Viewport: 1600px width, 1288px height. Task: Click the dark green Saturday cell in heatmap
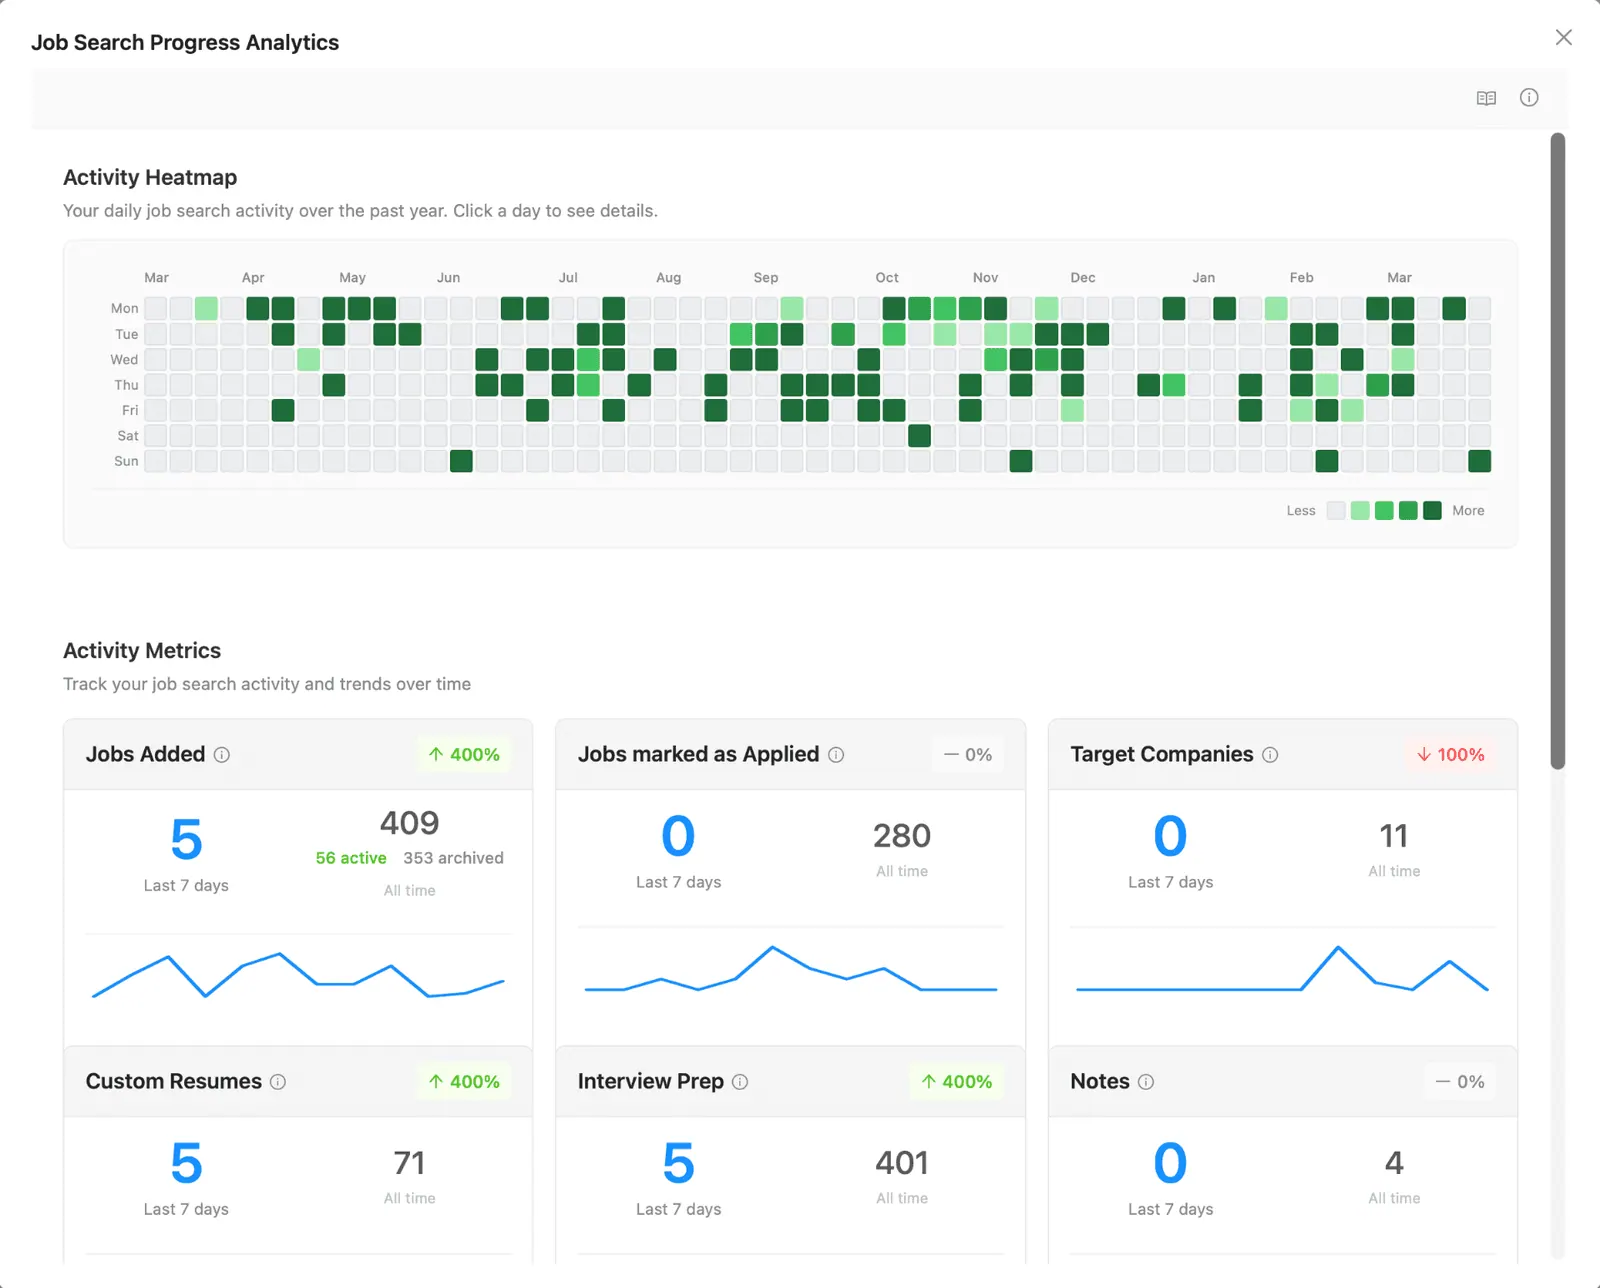tap(919, 436)
